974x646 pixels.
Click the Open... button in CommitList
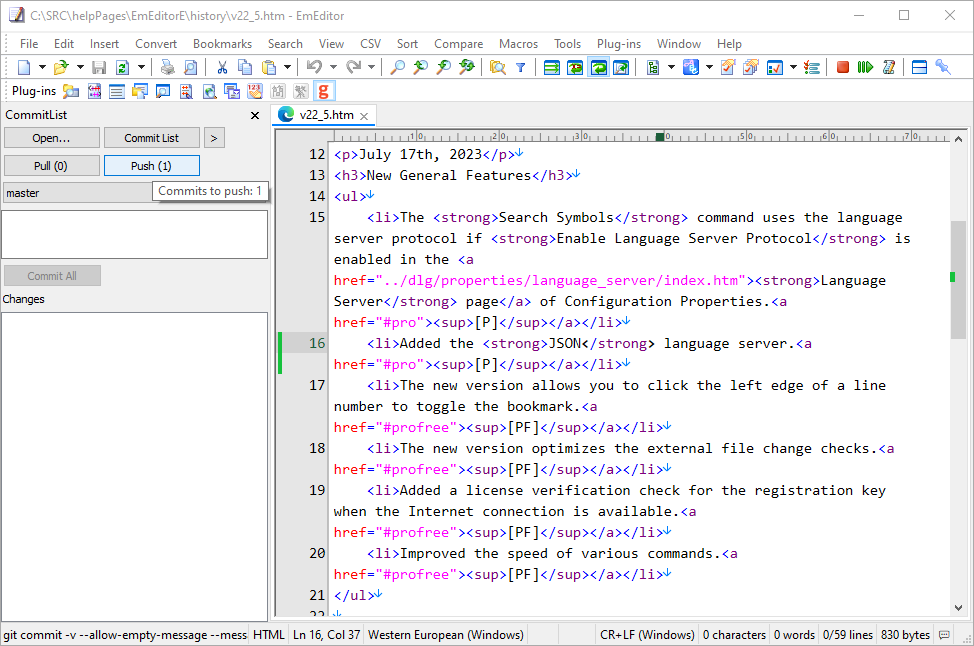tap(52, 138)
